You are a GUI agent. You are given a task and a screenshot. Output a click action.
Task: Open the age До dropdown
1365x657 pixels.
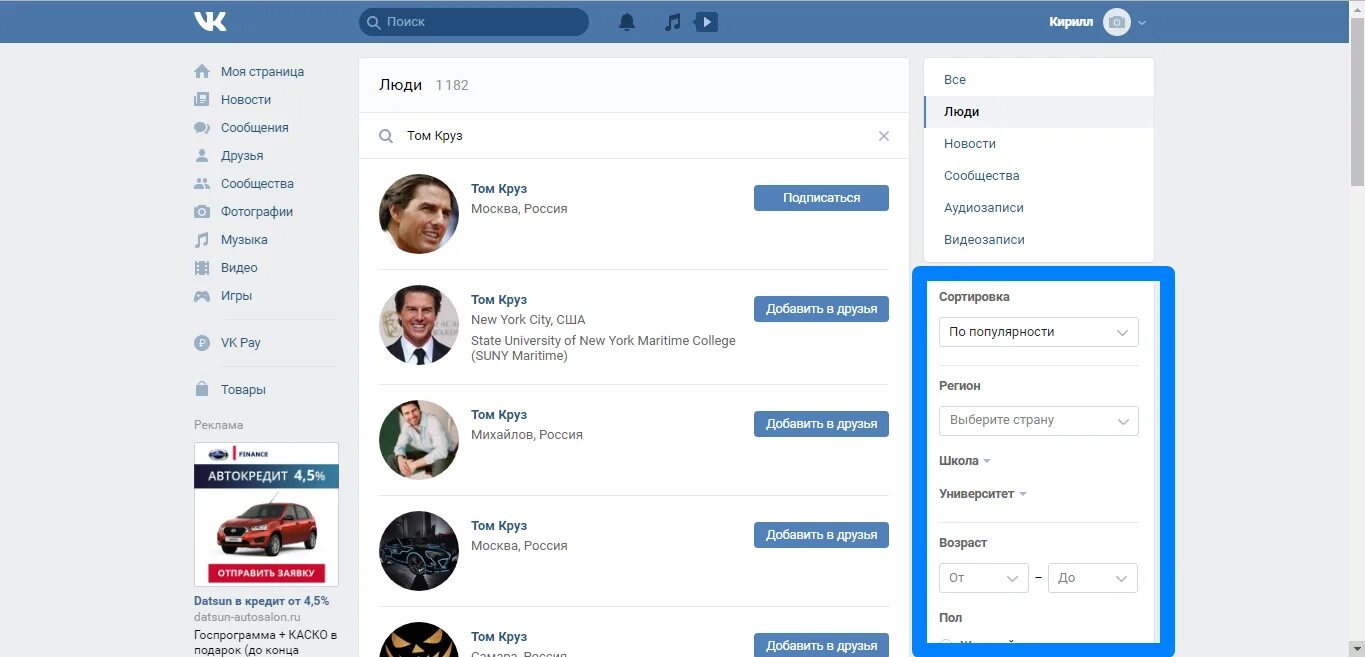coord(1093,578)
